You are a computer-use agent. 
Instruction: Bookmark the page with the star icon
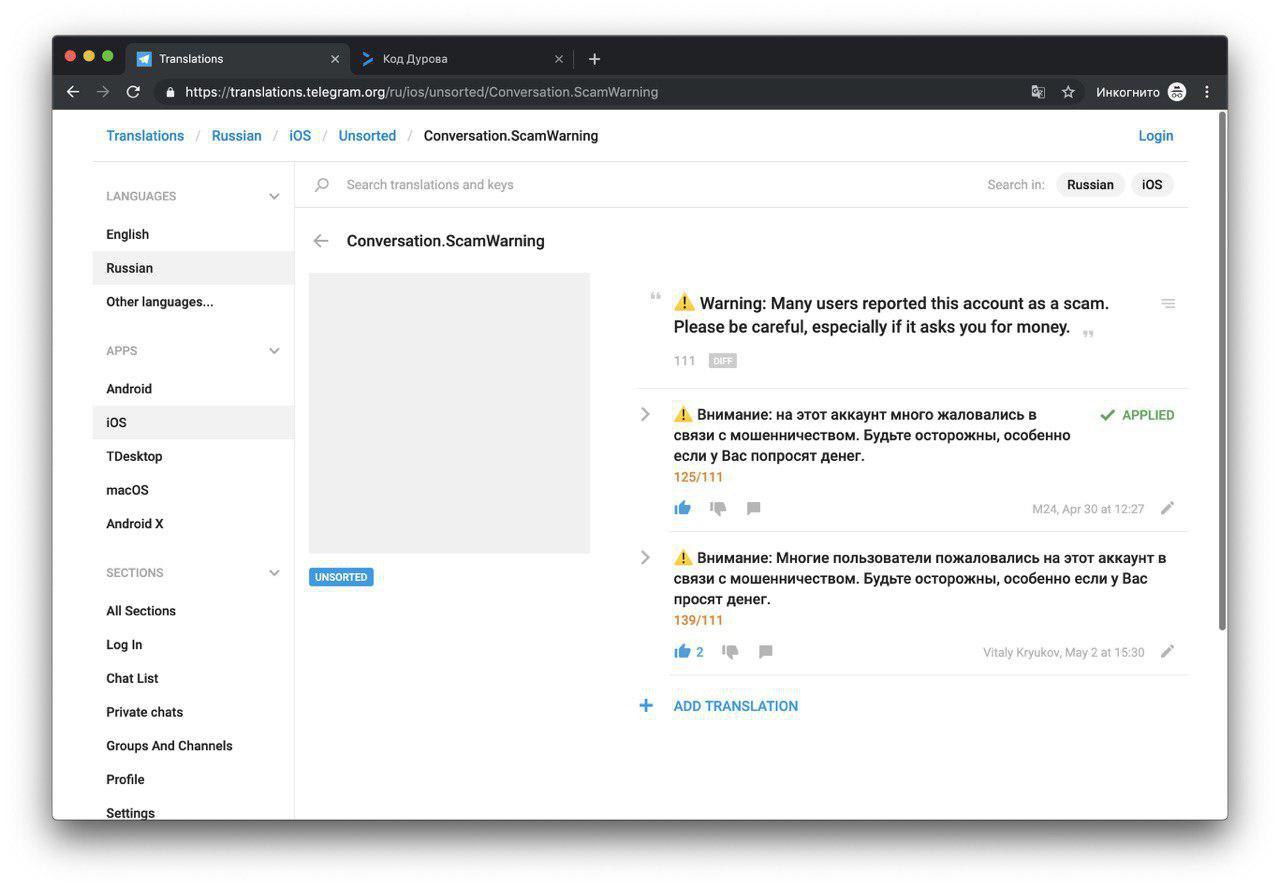tap(1068, 92)
